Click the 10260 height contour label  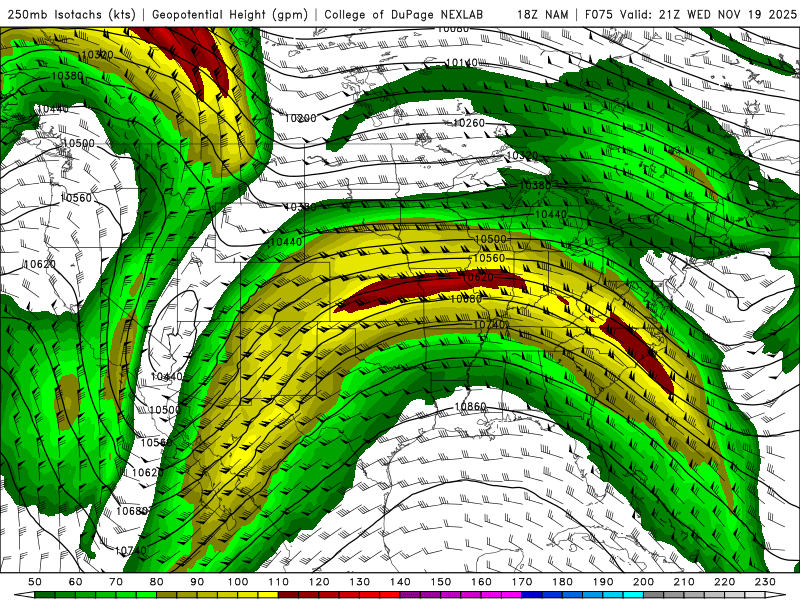tap(469, 123)
